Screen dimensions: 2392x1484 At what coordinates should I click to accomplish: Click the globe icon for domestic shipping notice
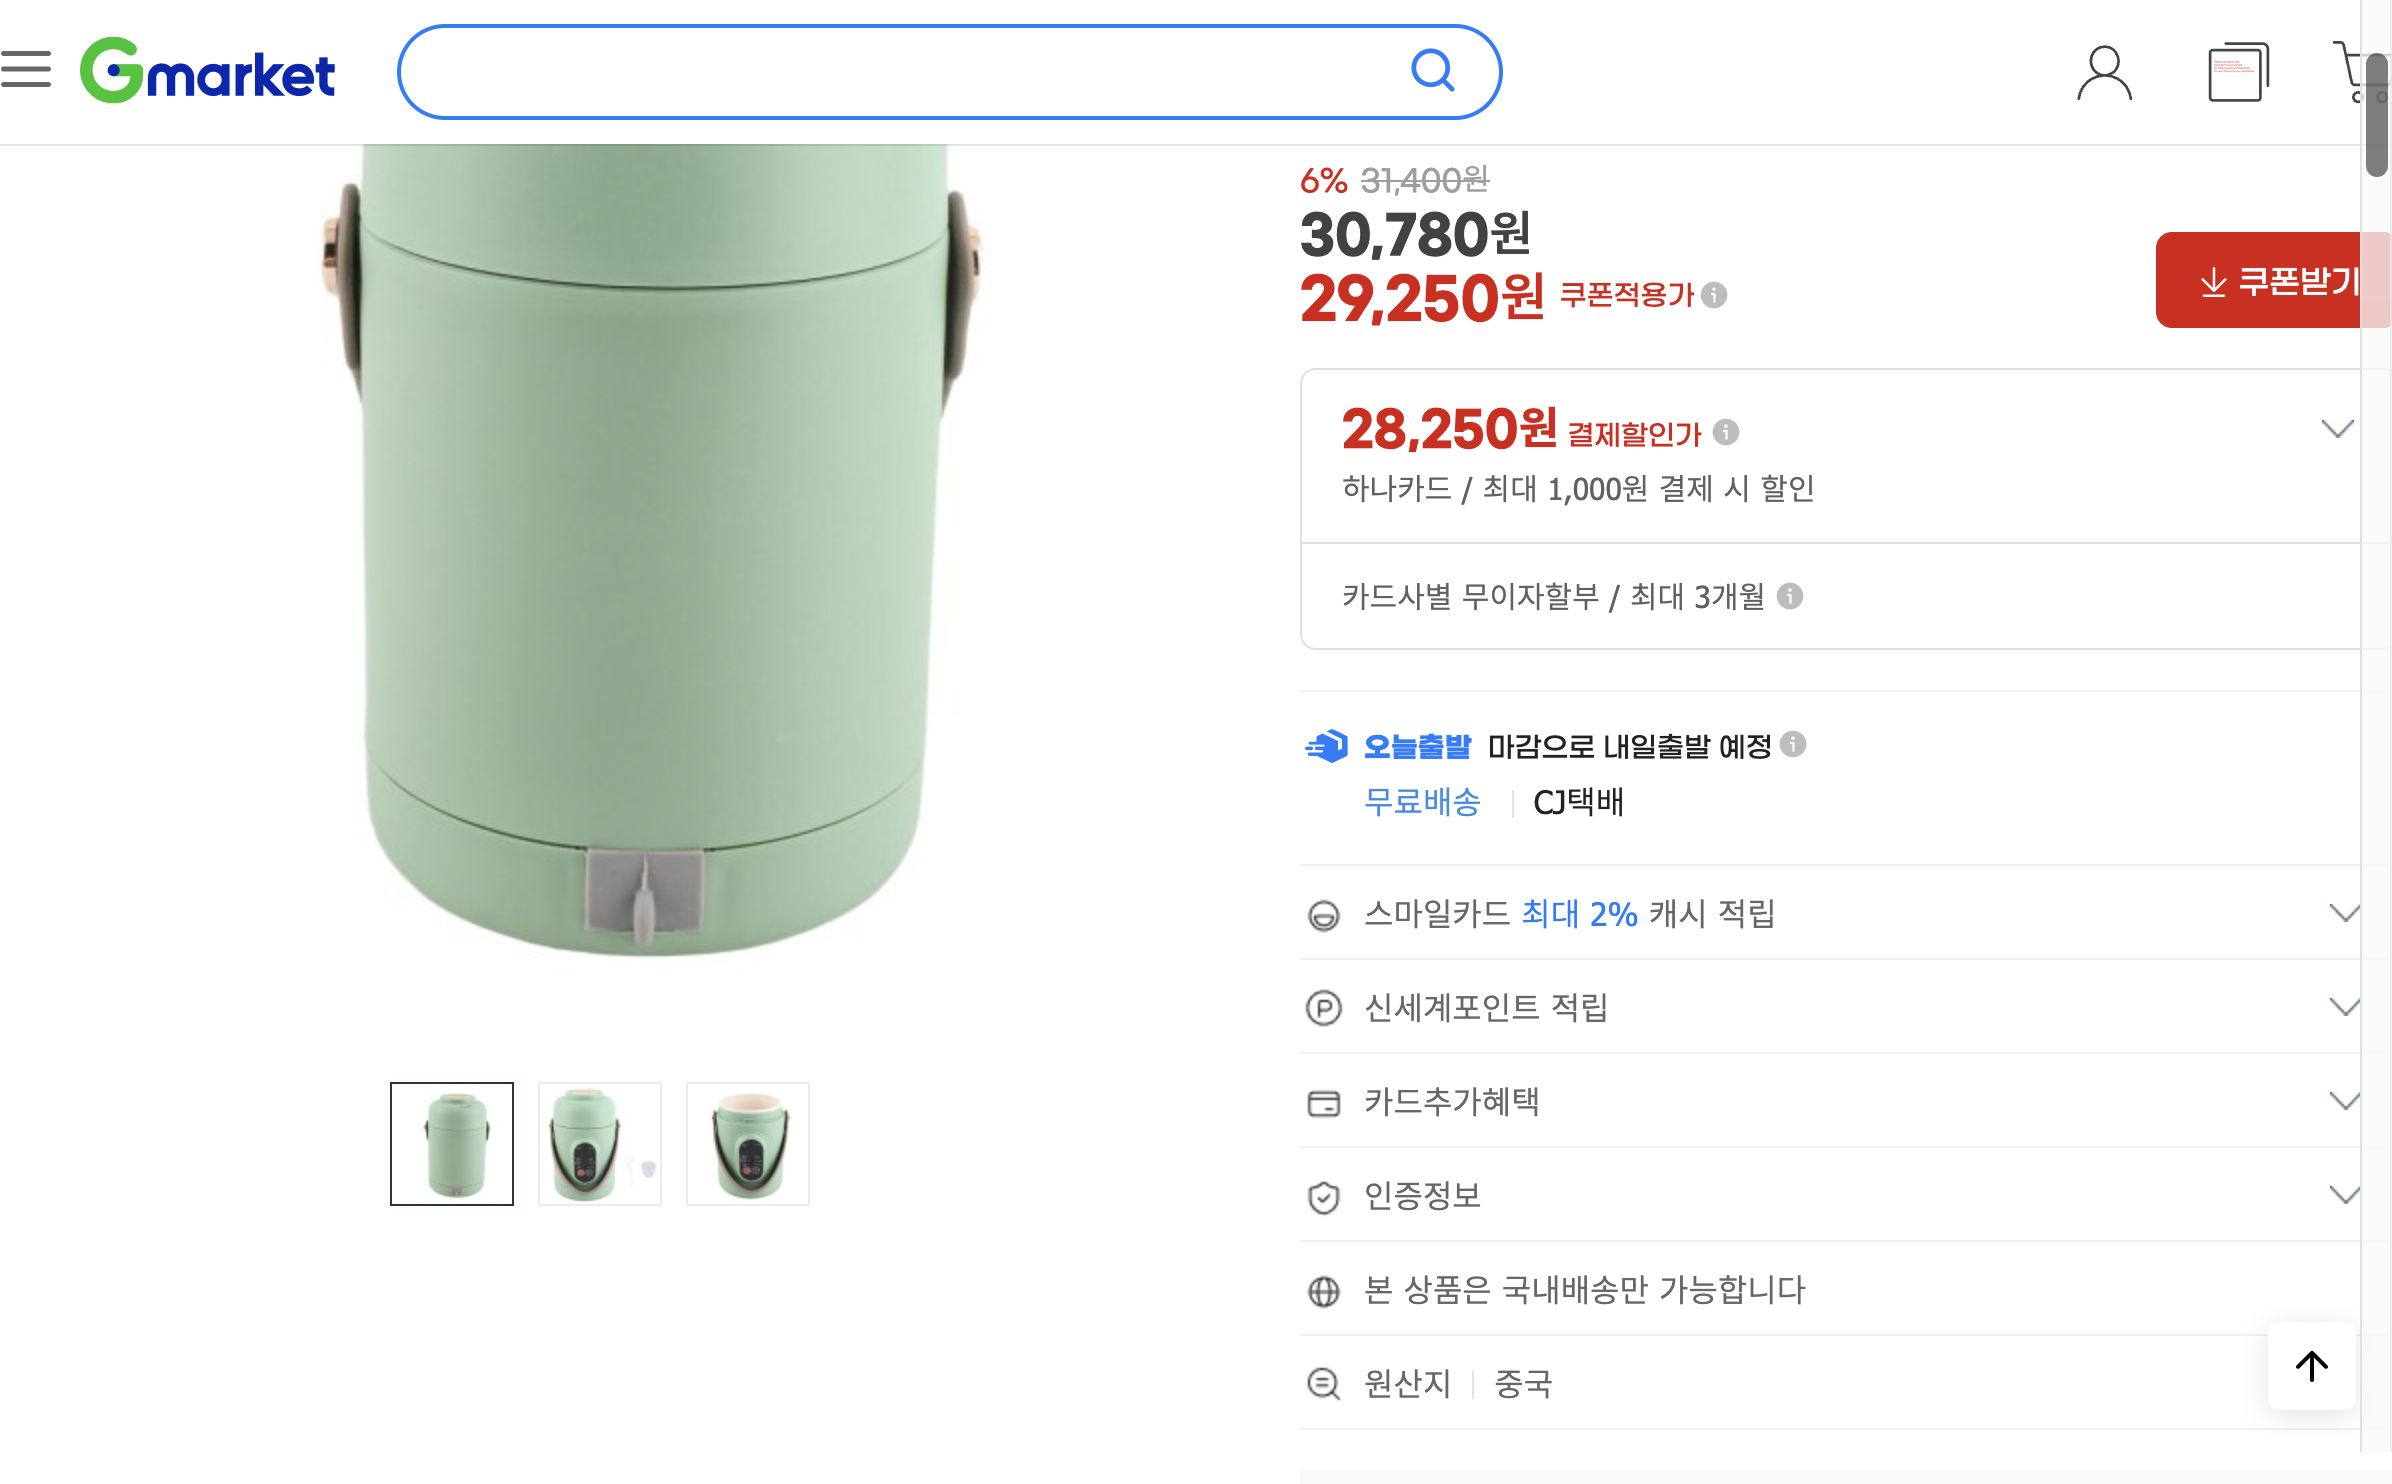pos(1325,1290)
